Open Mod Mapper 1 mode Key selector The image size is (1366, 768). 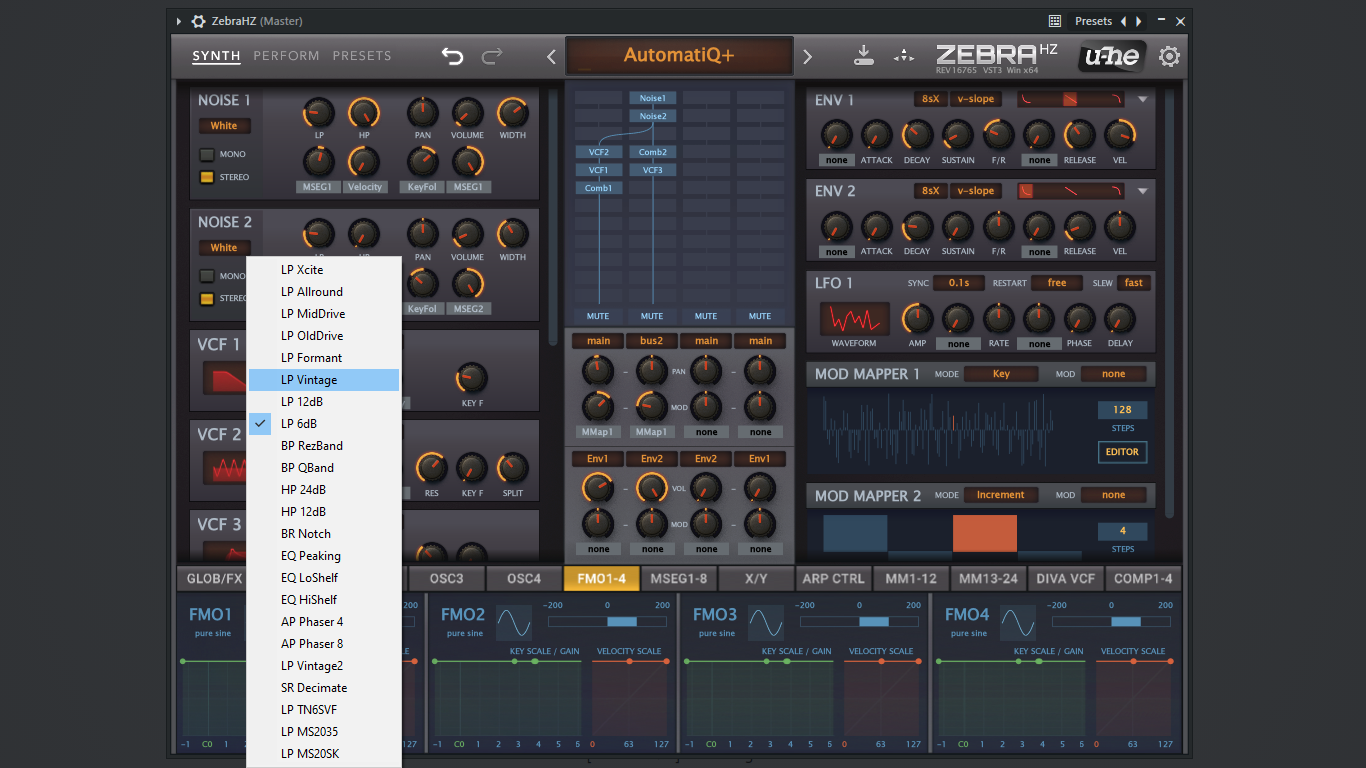point(1001,374)
